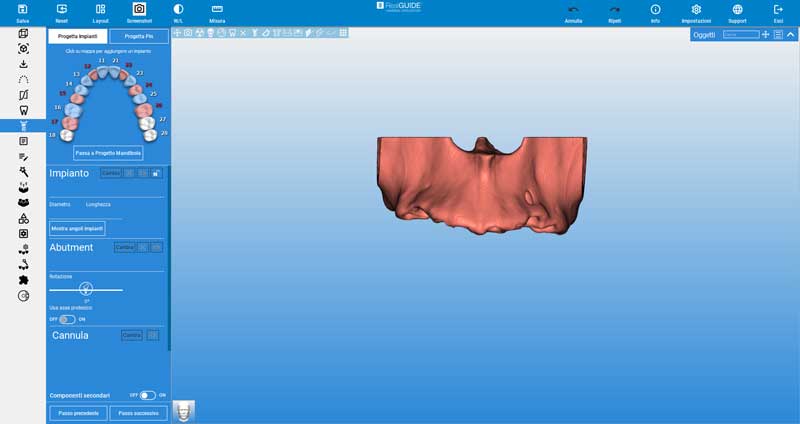Viewport: 800px width, 424px height.
Task: Enable the Componenti secondari switch
Action: (x=148, y=395)
